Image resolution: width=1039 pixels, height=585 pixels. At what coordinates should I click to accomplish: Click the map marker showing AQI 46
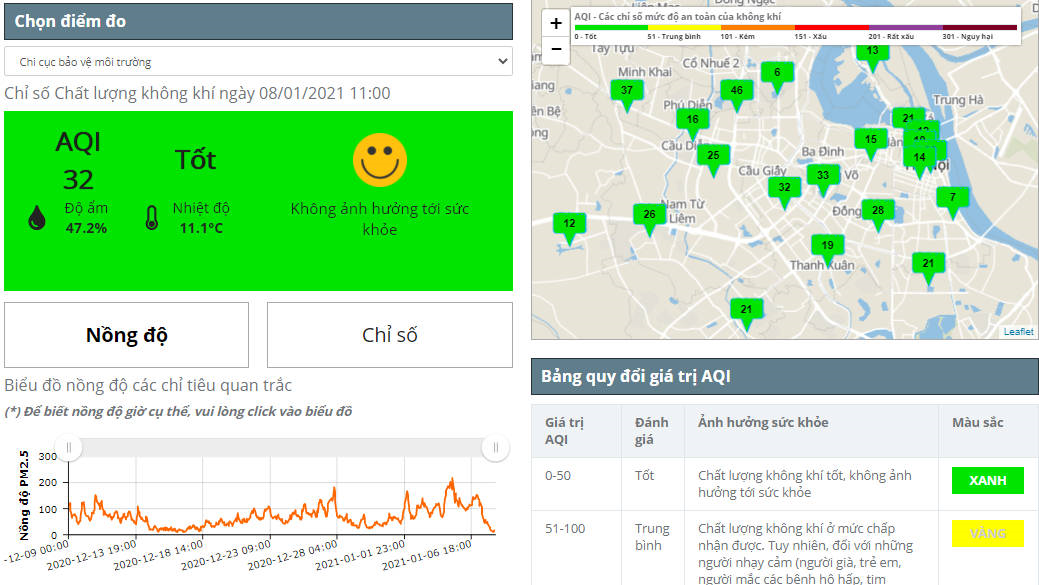point(737,92)
